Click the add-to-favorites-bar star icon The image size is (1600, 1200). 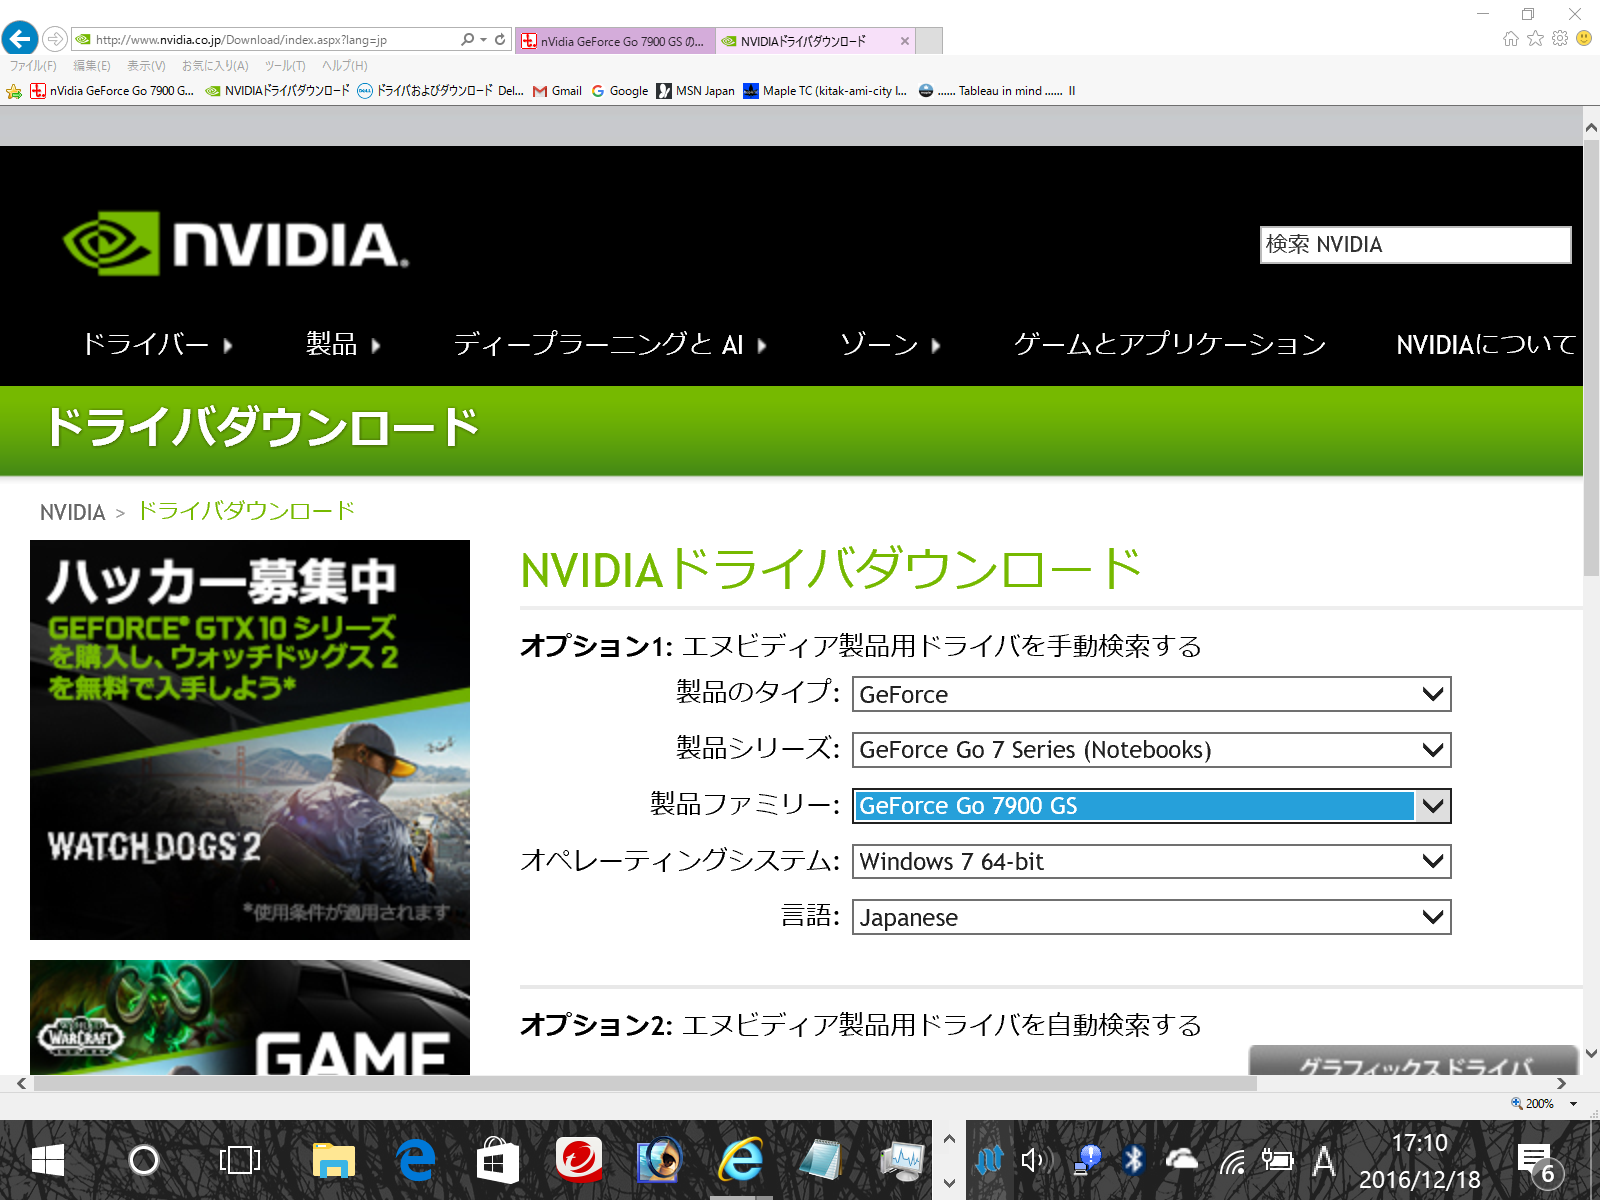[x=14, y=91]
